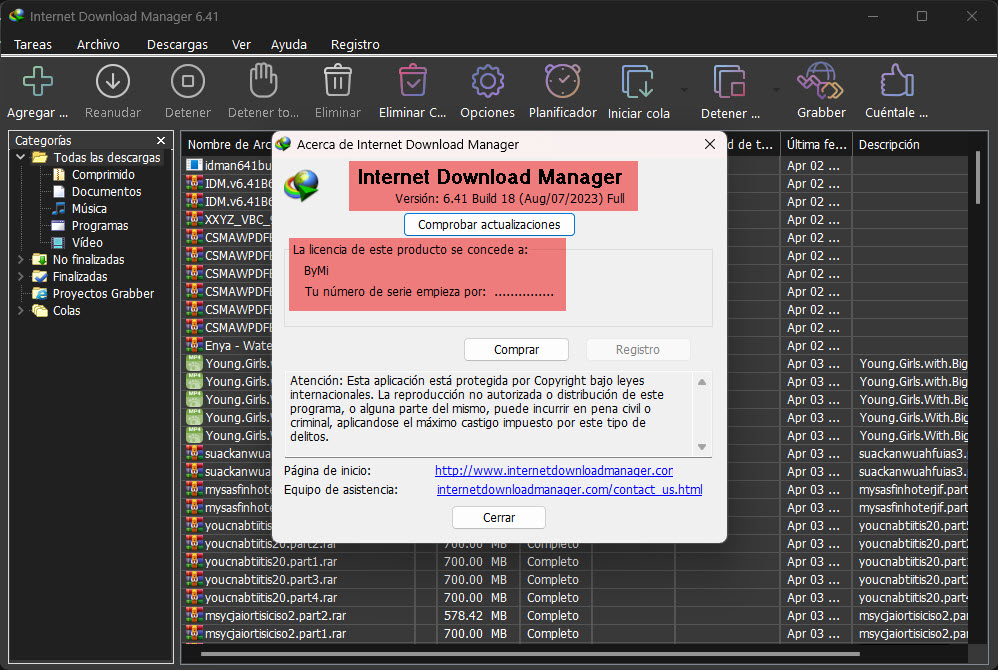This screenshot has width=998, height=670.
Task: Open the Descargas menu
Action: pos(177,45)
